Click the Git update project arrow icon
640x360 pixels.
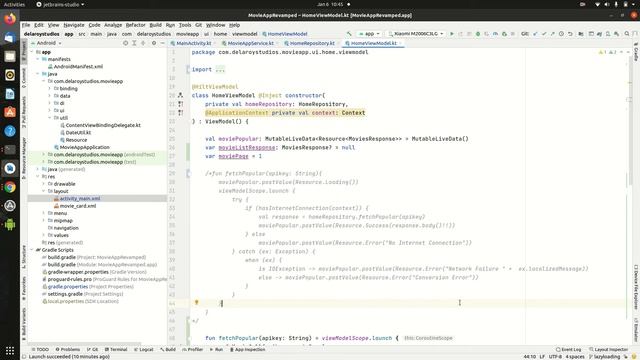(535, 34)
